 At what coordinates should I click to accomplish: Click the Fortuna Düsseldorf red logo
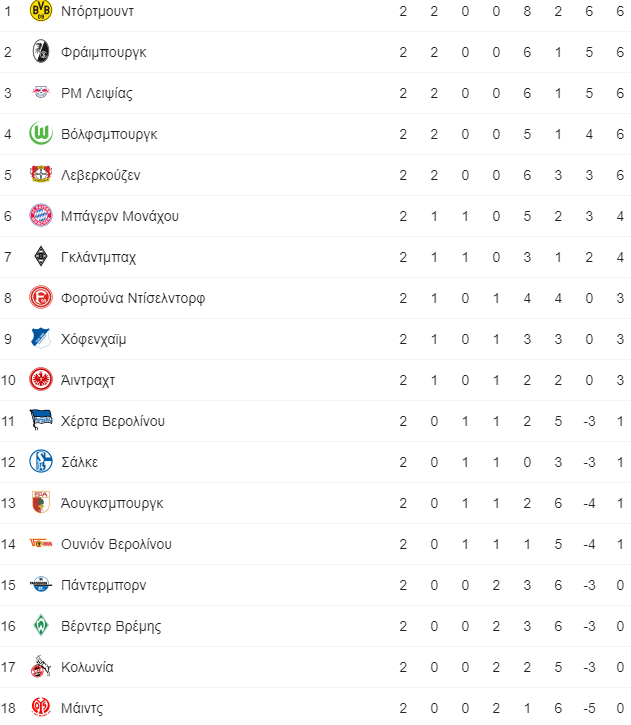point(41,297)
